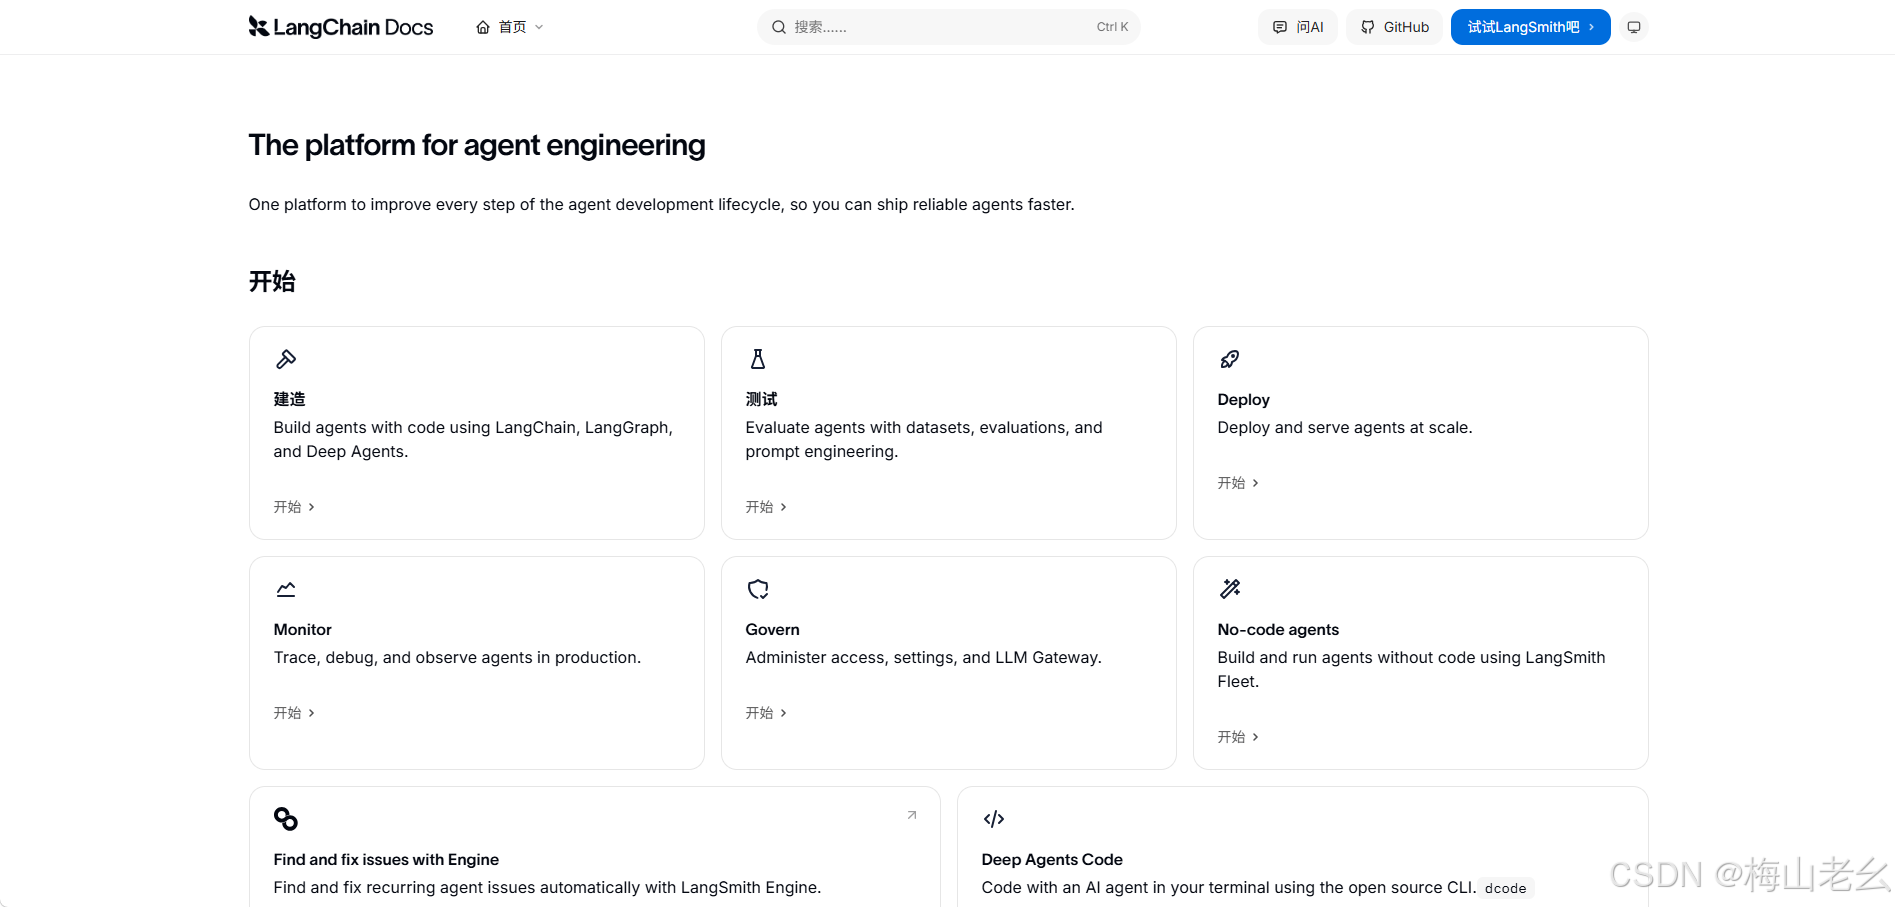The image size is (1895, 907).
Task: Click the 试试LangSmith吧 button
Action: (x=1531, y=27)
